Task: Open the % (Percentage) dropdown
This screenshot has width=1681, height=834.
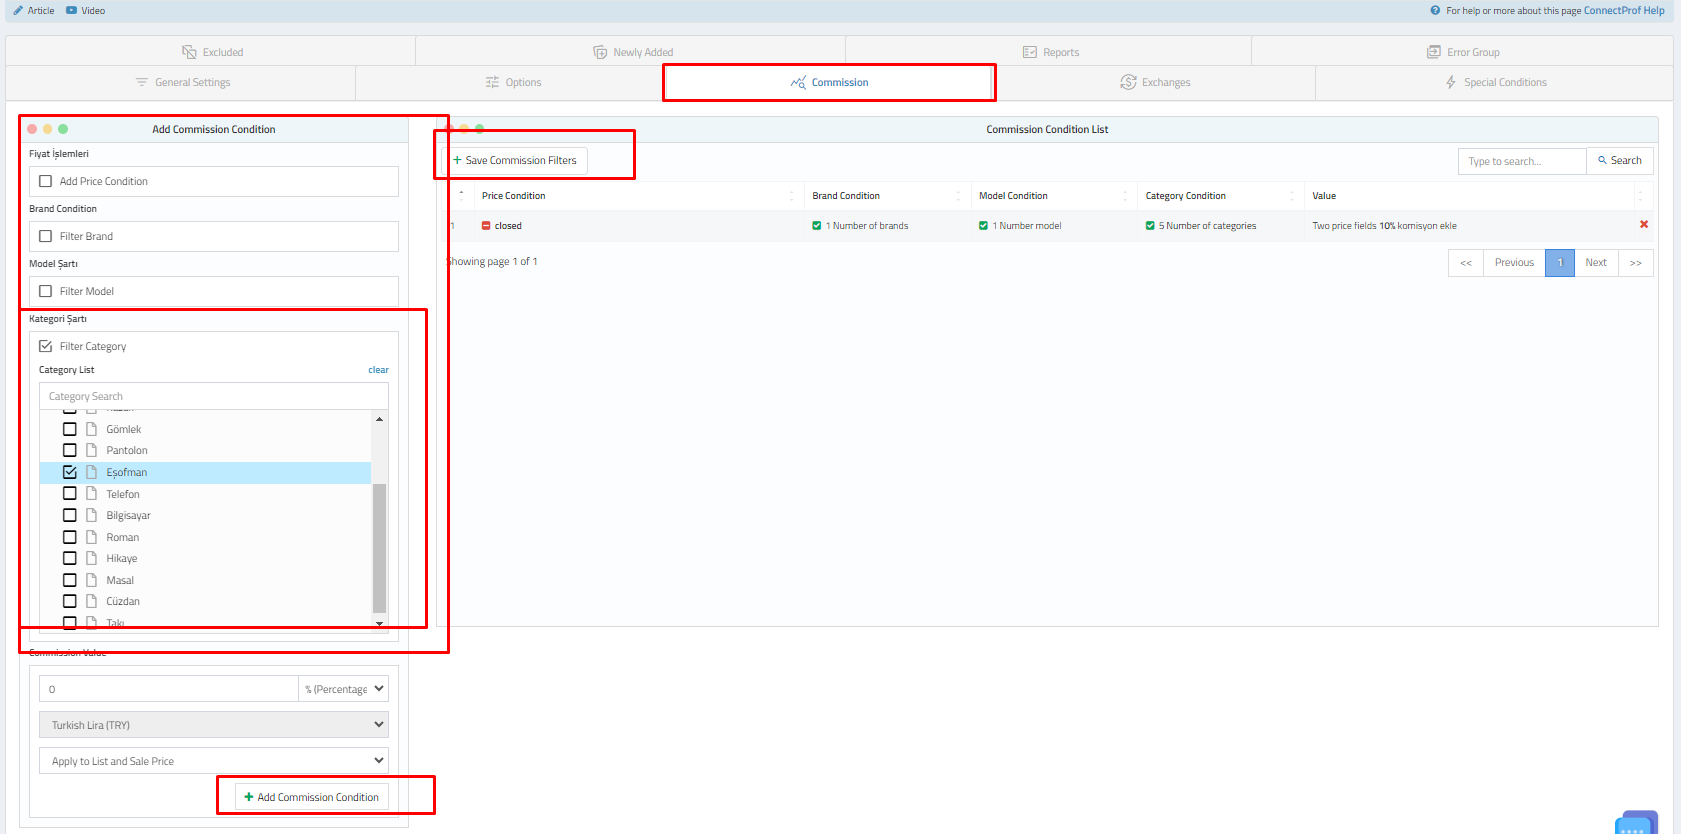Action: [343, 689]
